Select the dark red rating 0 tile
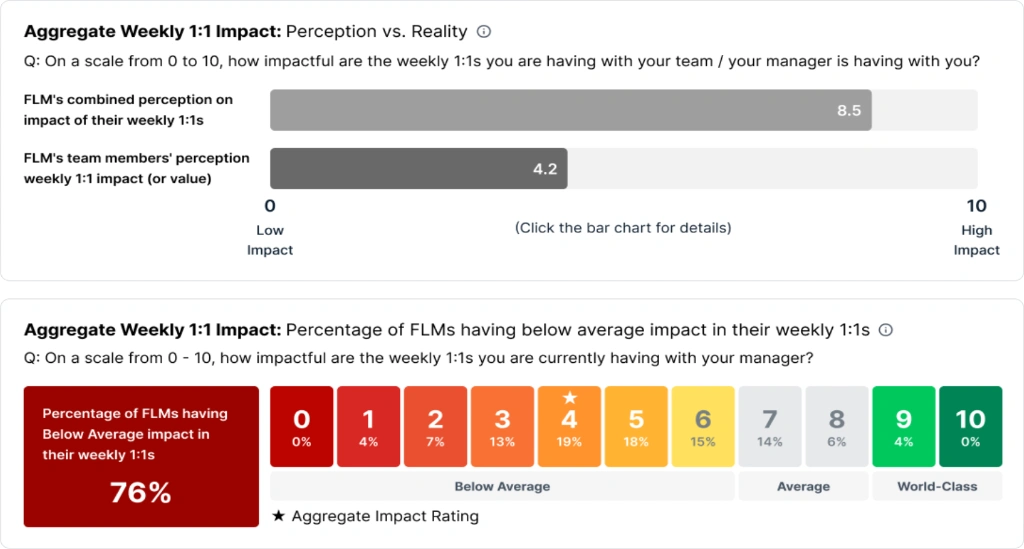 pos(302,426)
